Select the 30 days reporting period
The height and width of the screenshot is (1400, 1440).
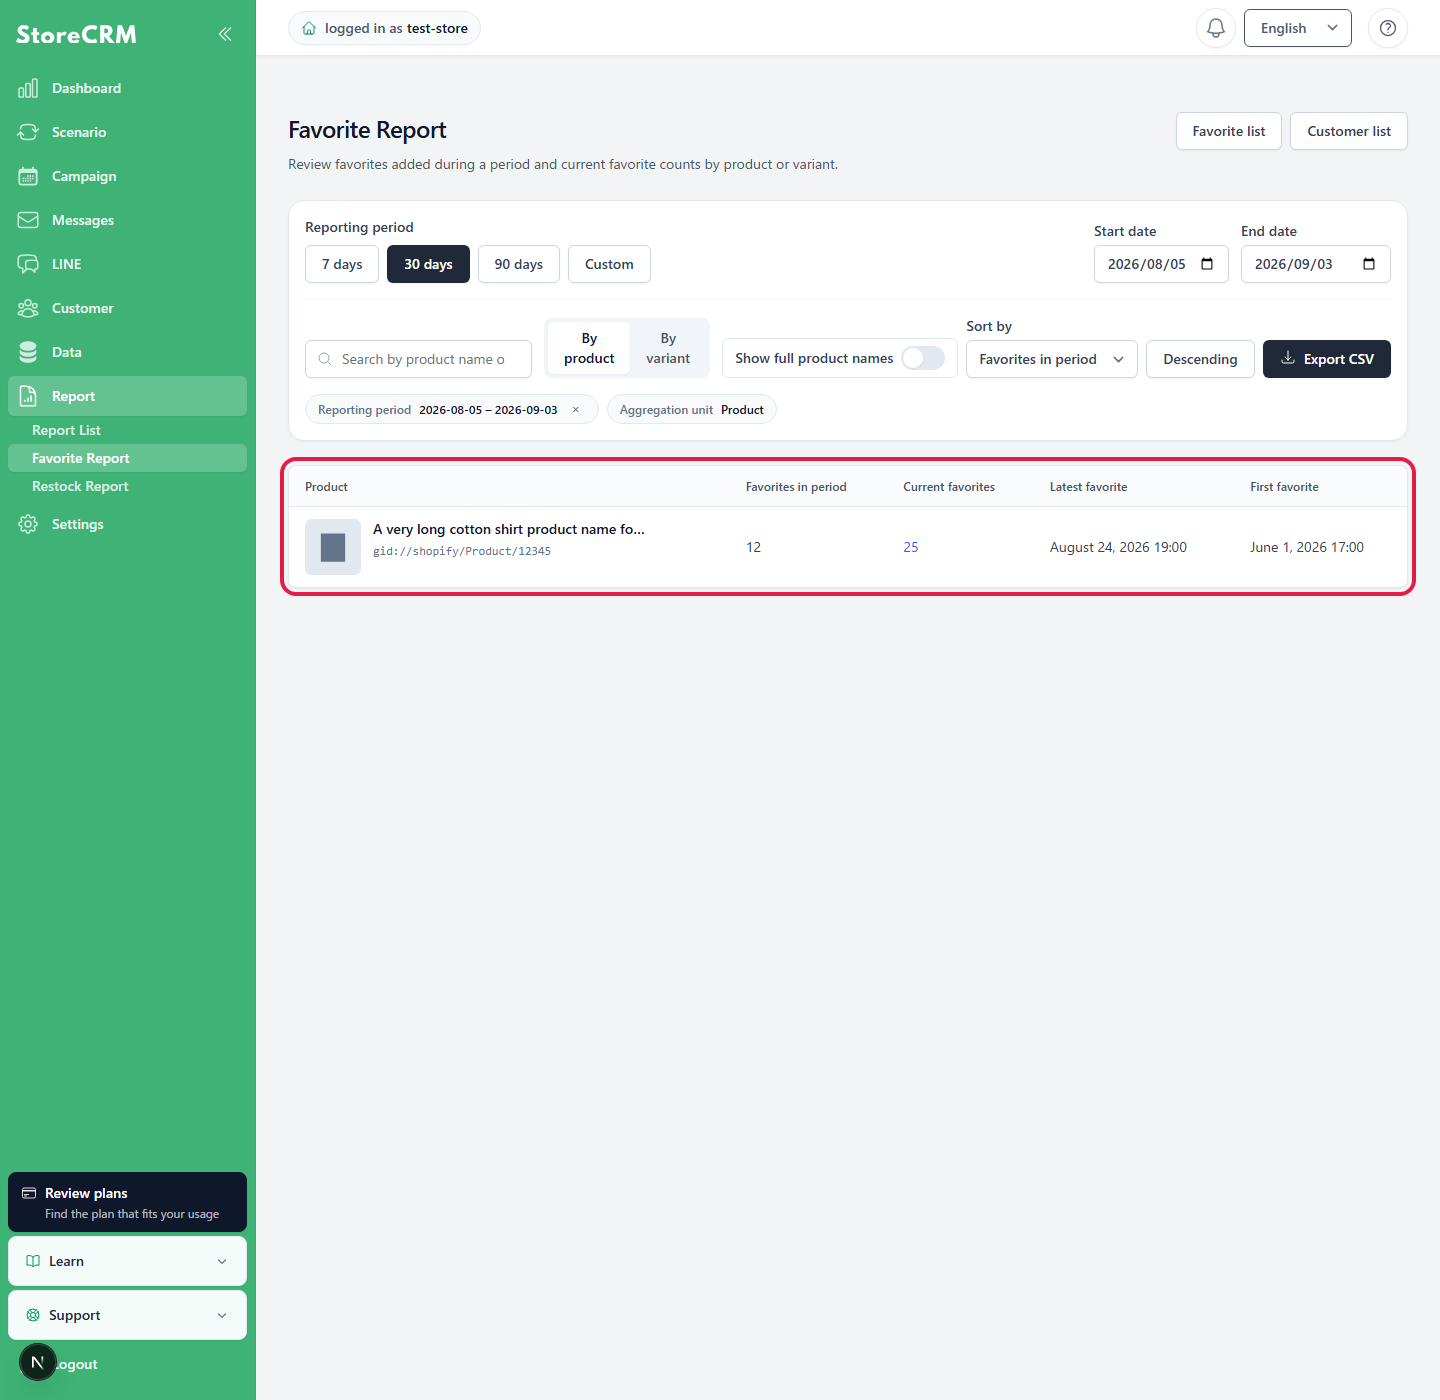coord(428,264)
